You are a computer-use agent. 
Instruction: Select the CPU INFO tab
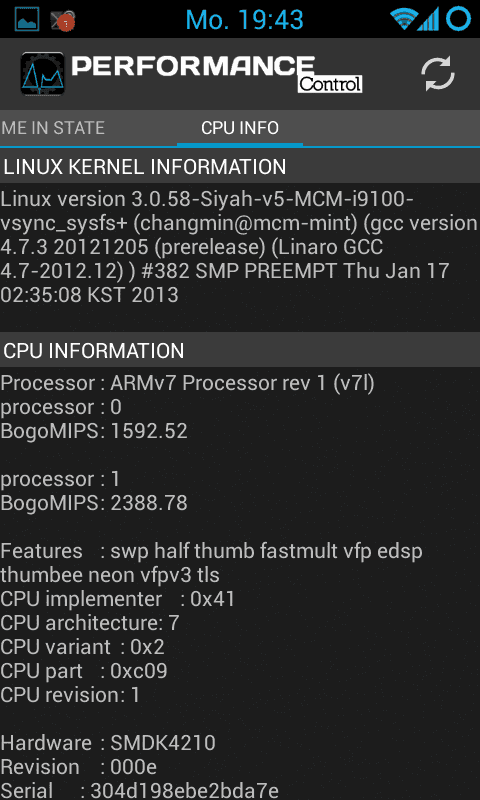240,128
